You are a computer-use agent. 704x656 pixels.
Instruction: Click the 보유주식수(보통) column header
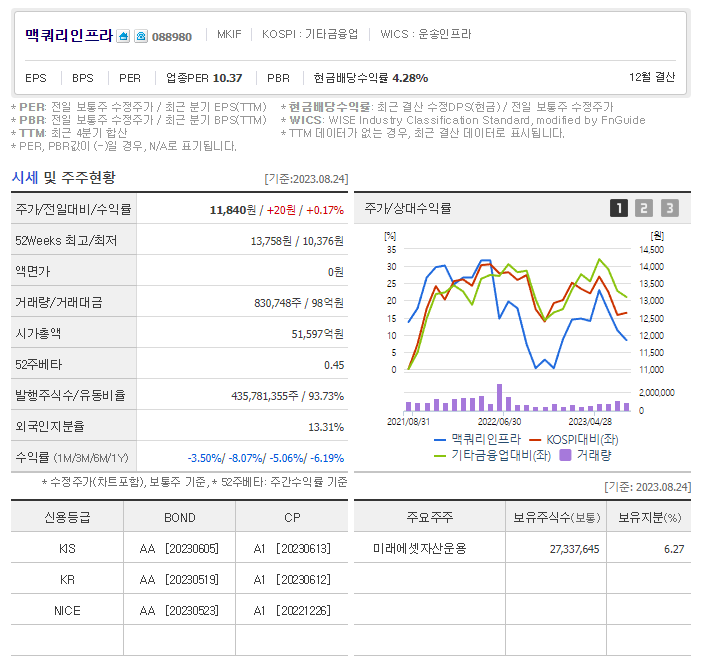[556, 518]
